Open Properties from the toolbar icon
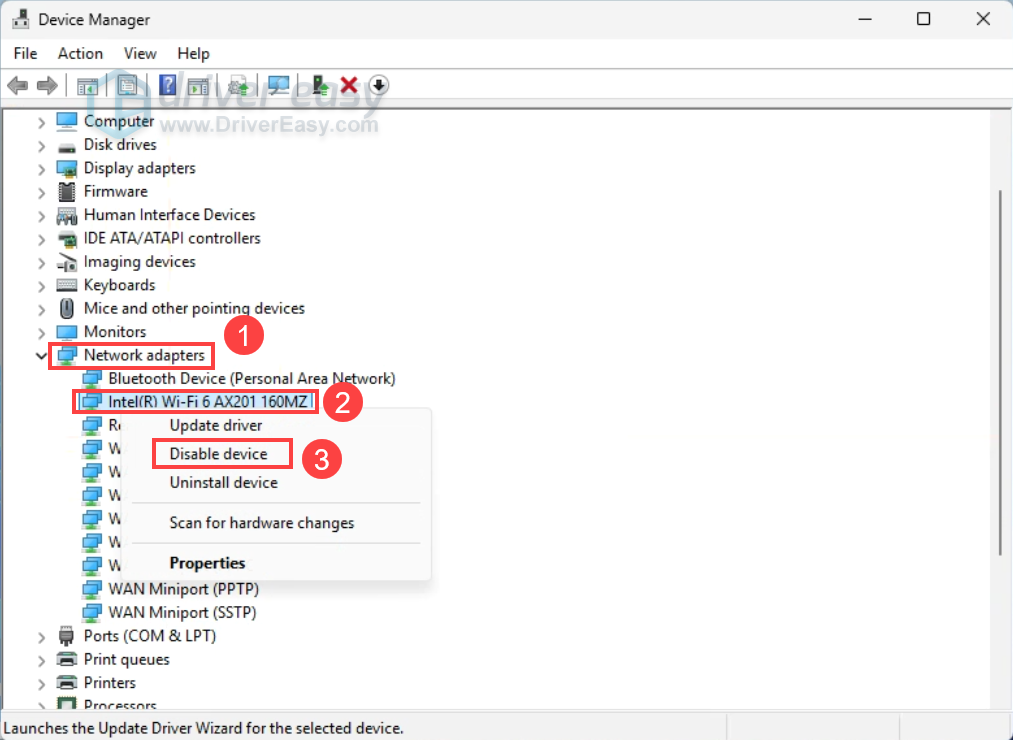The height and width of the screenshot is (740, 1013). [127, 85]
